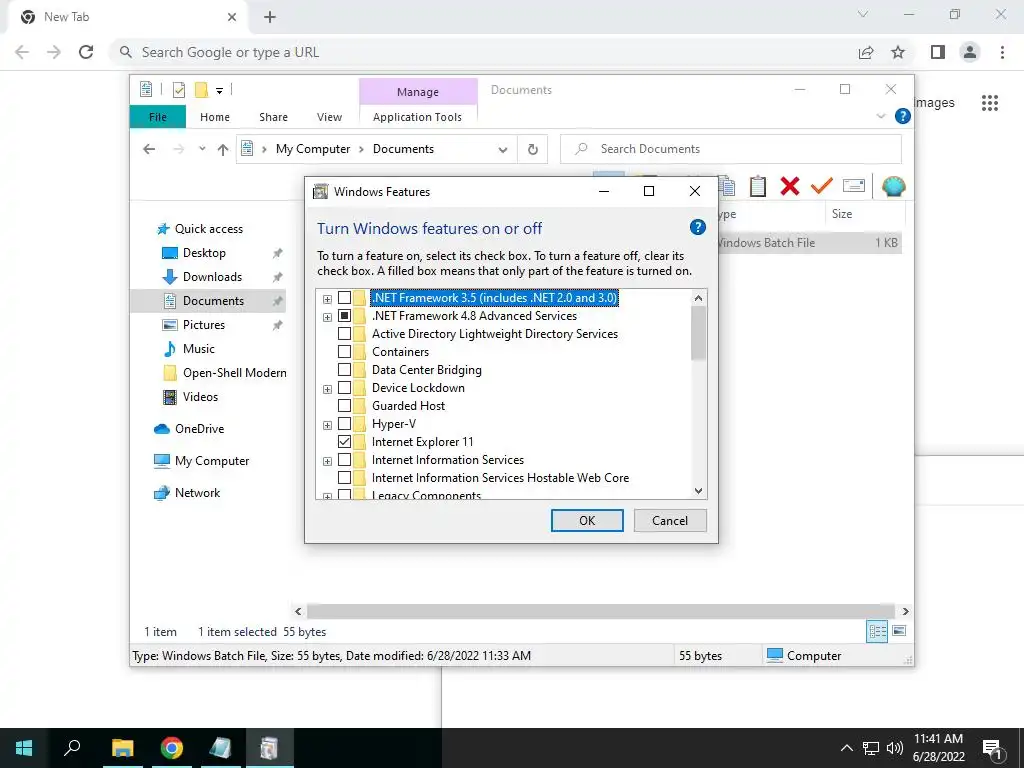Screen dimensions: 1024x768
Task: Click the refresh icon beside address bar
Action: click(x=532, y=150)
